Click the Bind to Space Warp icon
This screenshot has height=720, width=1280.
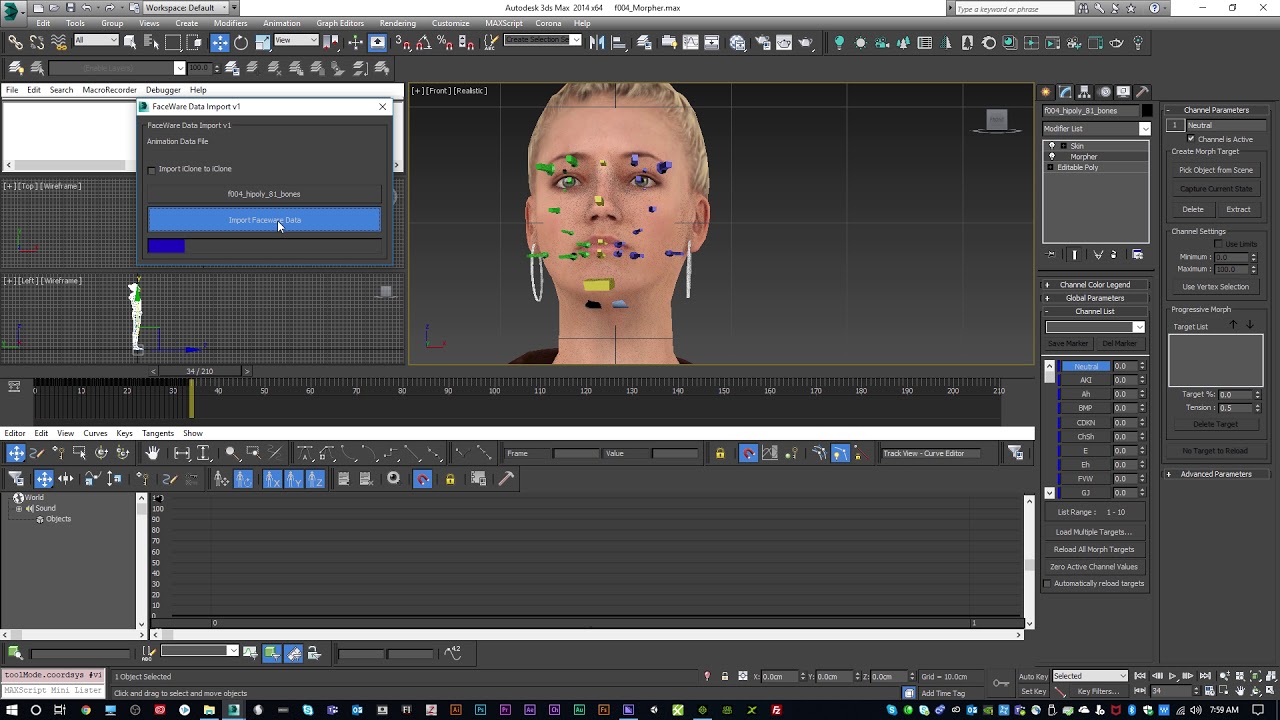[59, 42]
